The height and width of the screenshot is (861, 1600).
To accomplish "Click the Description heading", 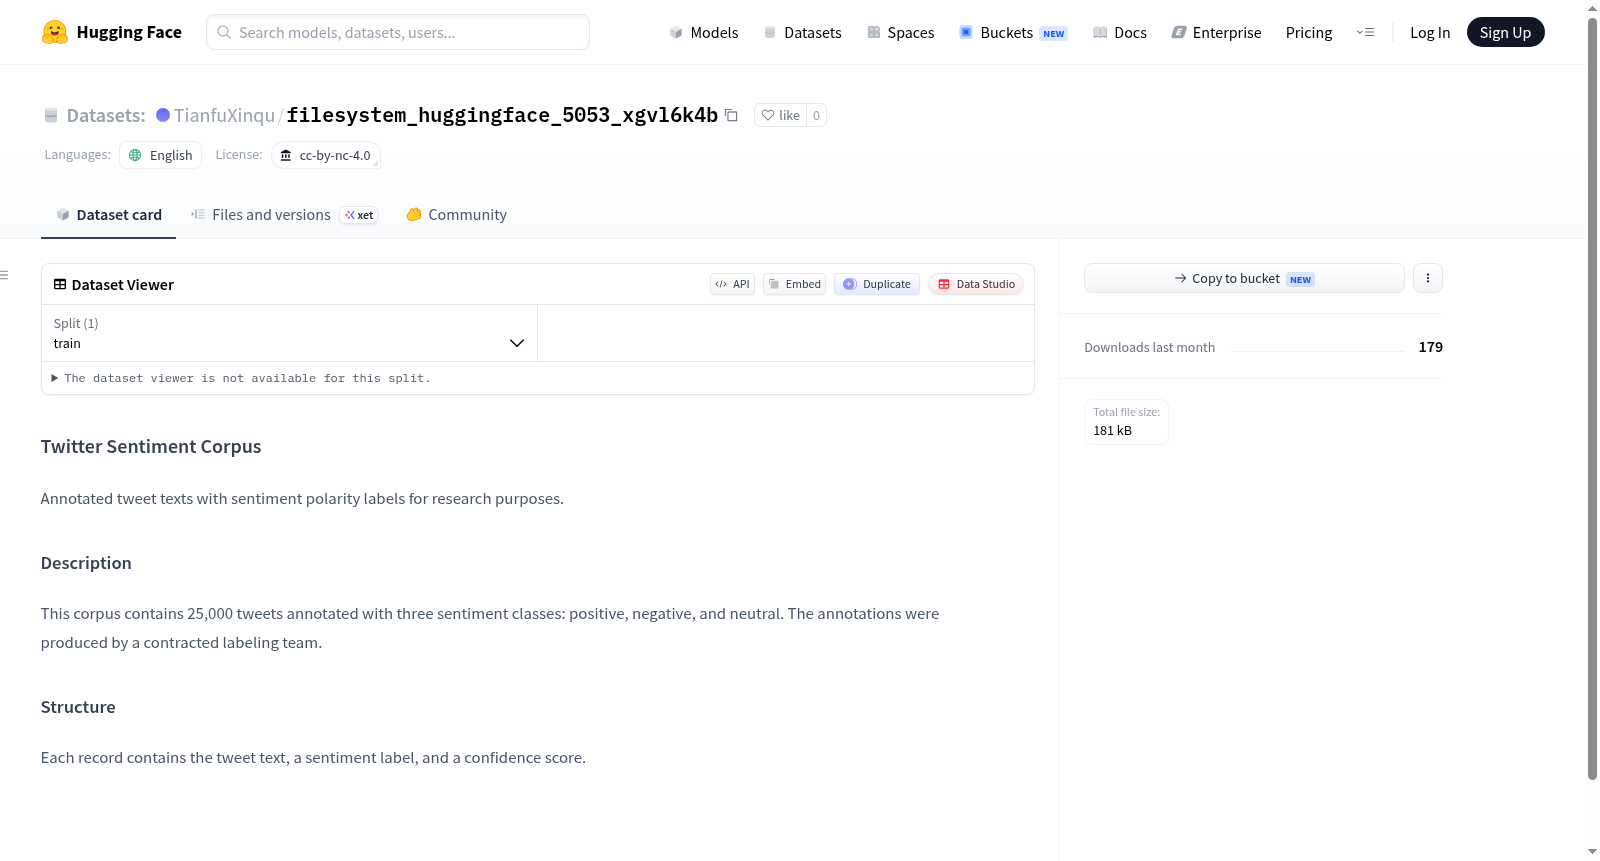I will click(x=86, y=563).
